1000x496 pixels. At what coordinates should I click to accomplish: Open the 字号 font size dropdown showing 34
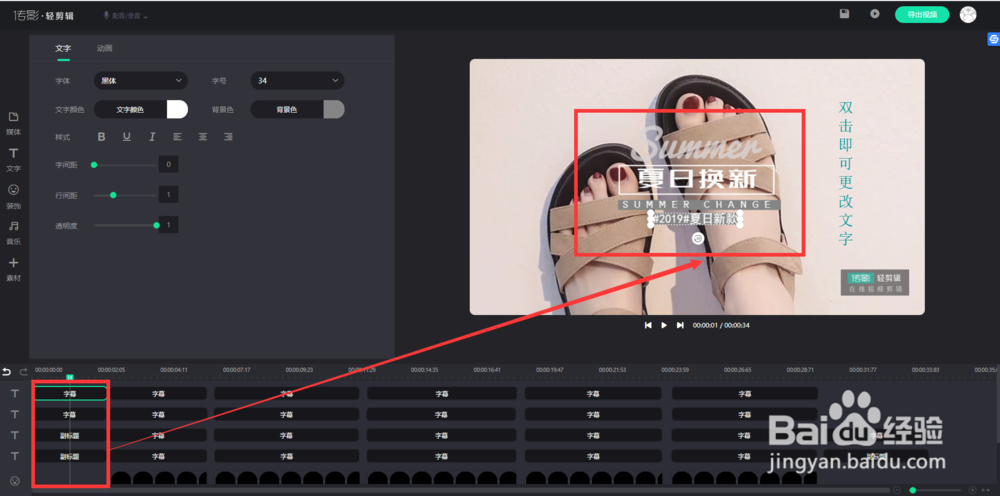(x=297, y=81)
